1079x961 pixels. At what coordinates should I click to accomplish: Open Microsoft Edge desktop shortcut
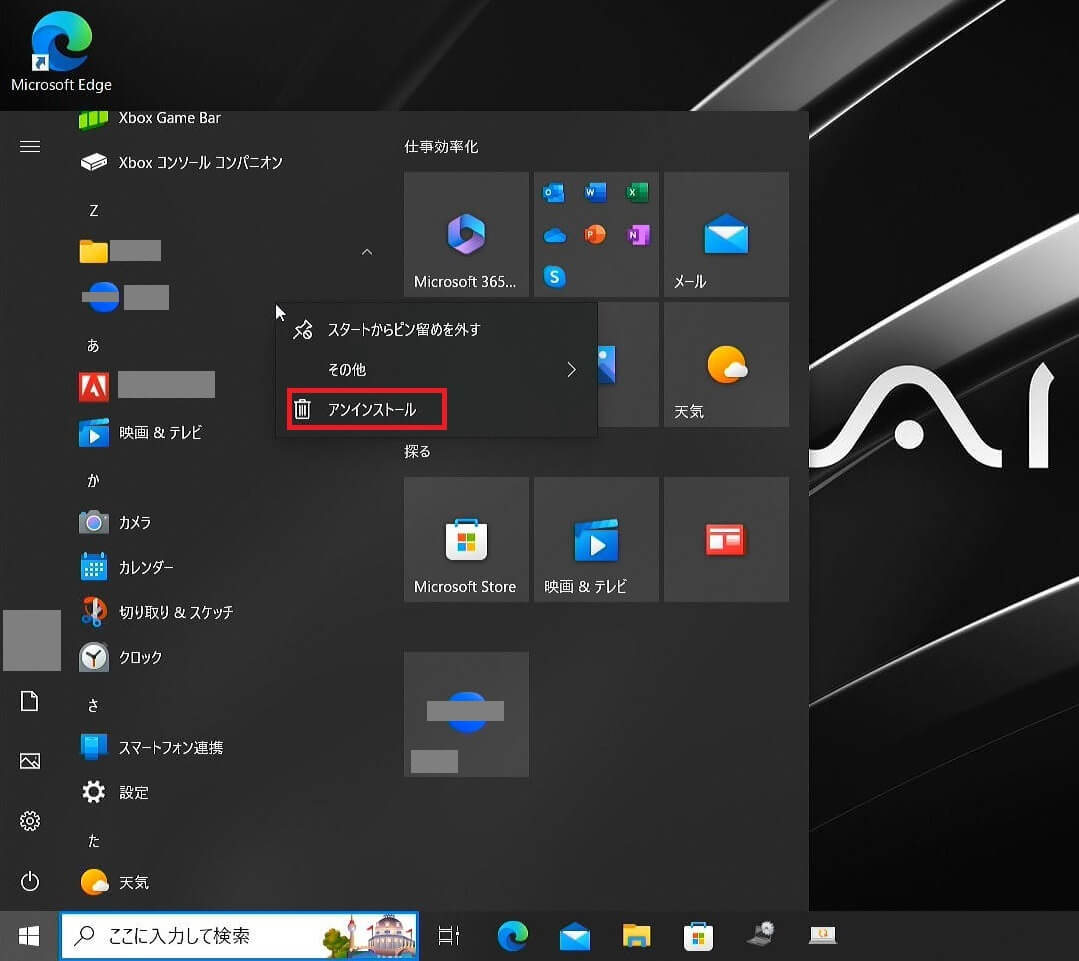point(61,52)
